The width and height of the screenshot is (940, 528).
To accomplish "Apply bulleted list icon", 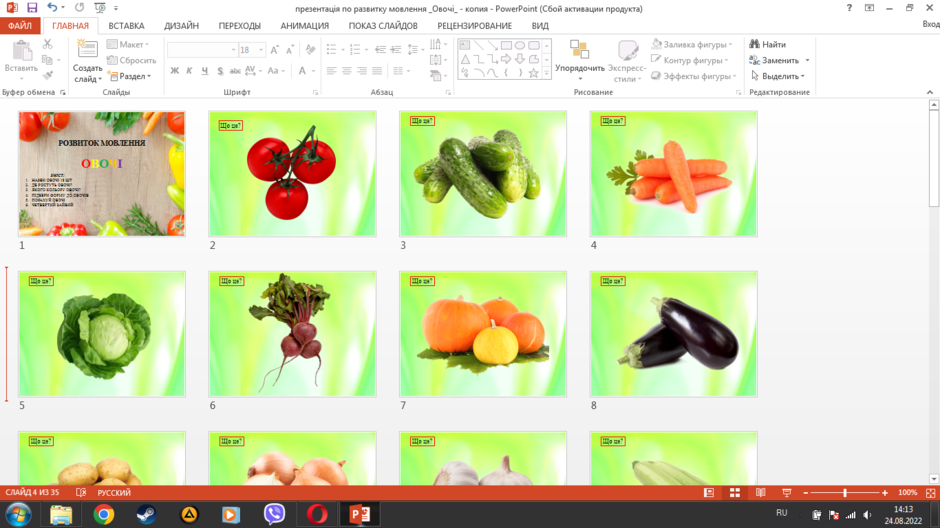I will point(332,49).
